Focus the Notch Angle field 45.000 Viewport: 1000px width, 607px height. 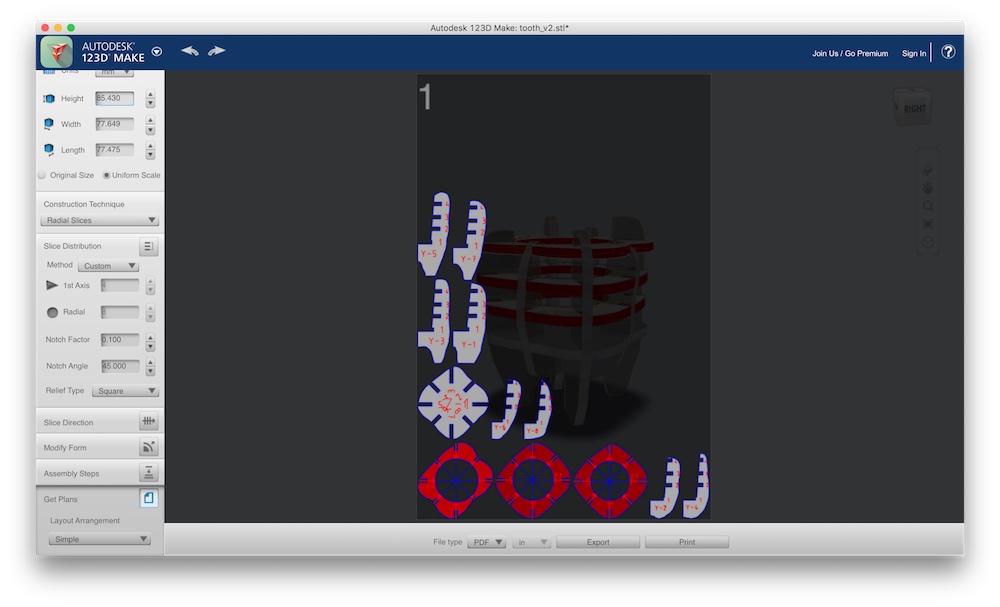pyautogui.click(x=120, y=366)
